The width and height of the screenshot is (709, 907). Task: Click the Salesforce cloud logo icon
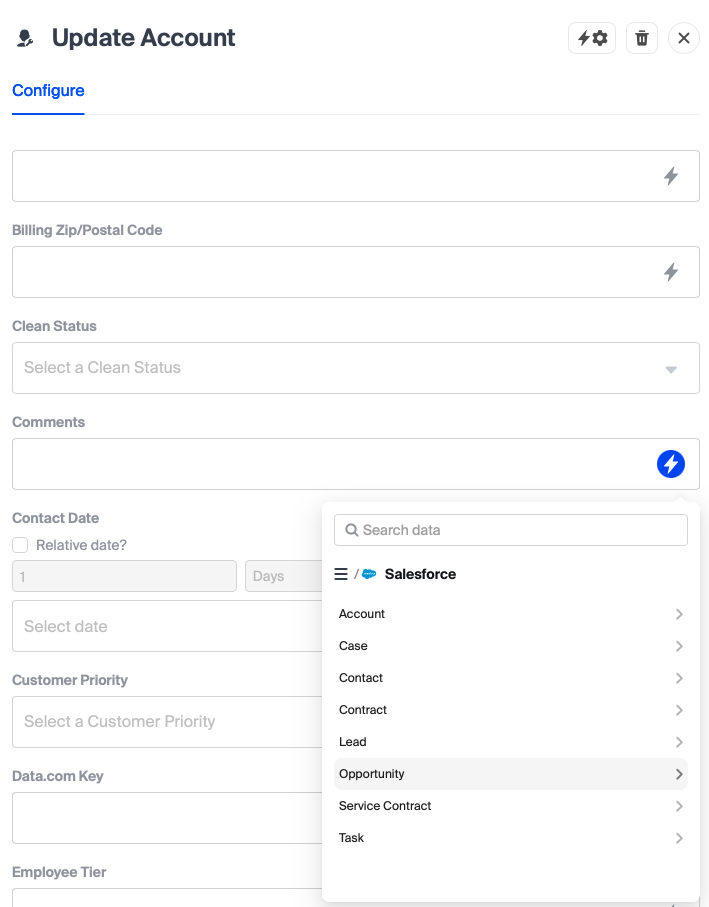(x=369, y=574)
